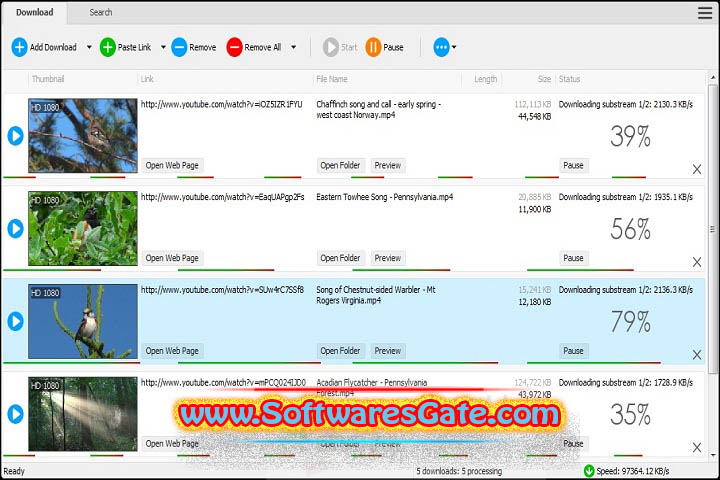Expand the Add Download dropdown arrow

[x=89, y=47]
